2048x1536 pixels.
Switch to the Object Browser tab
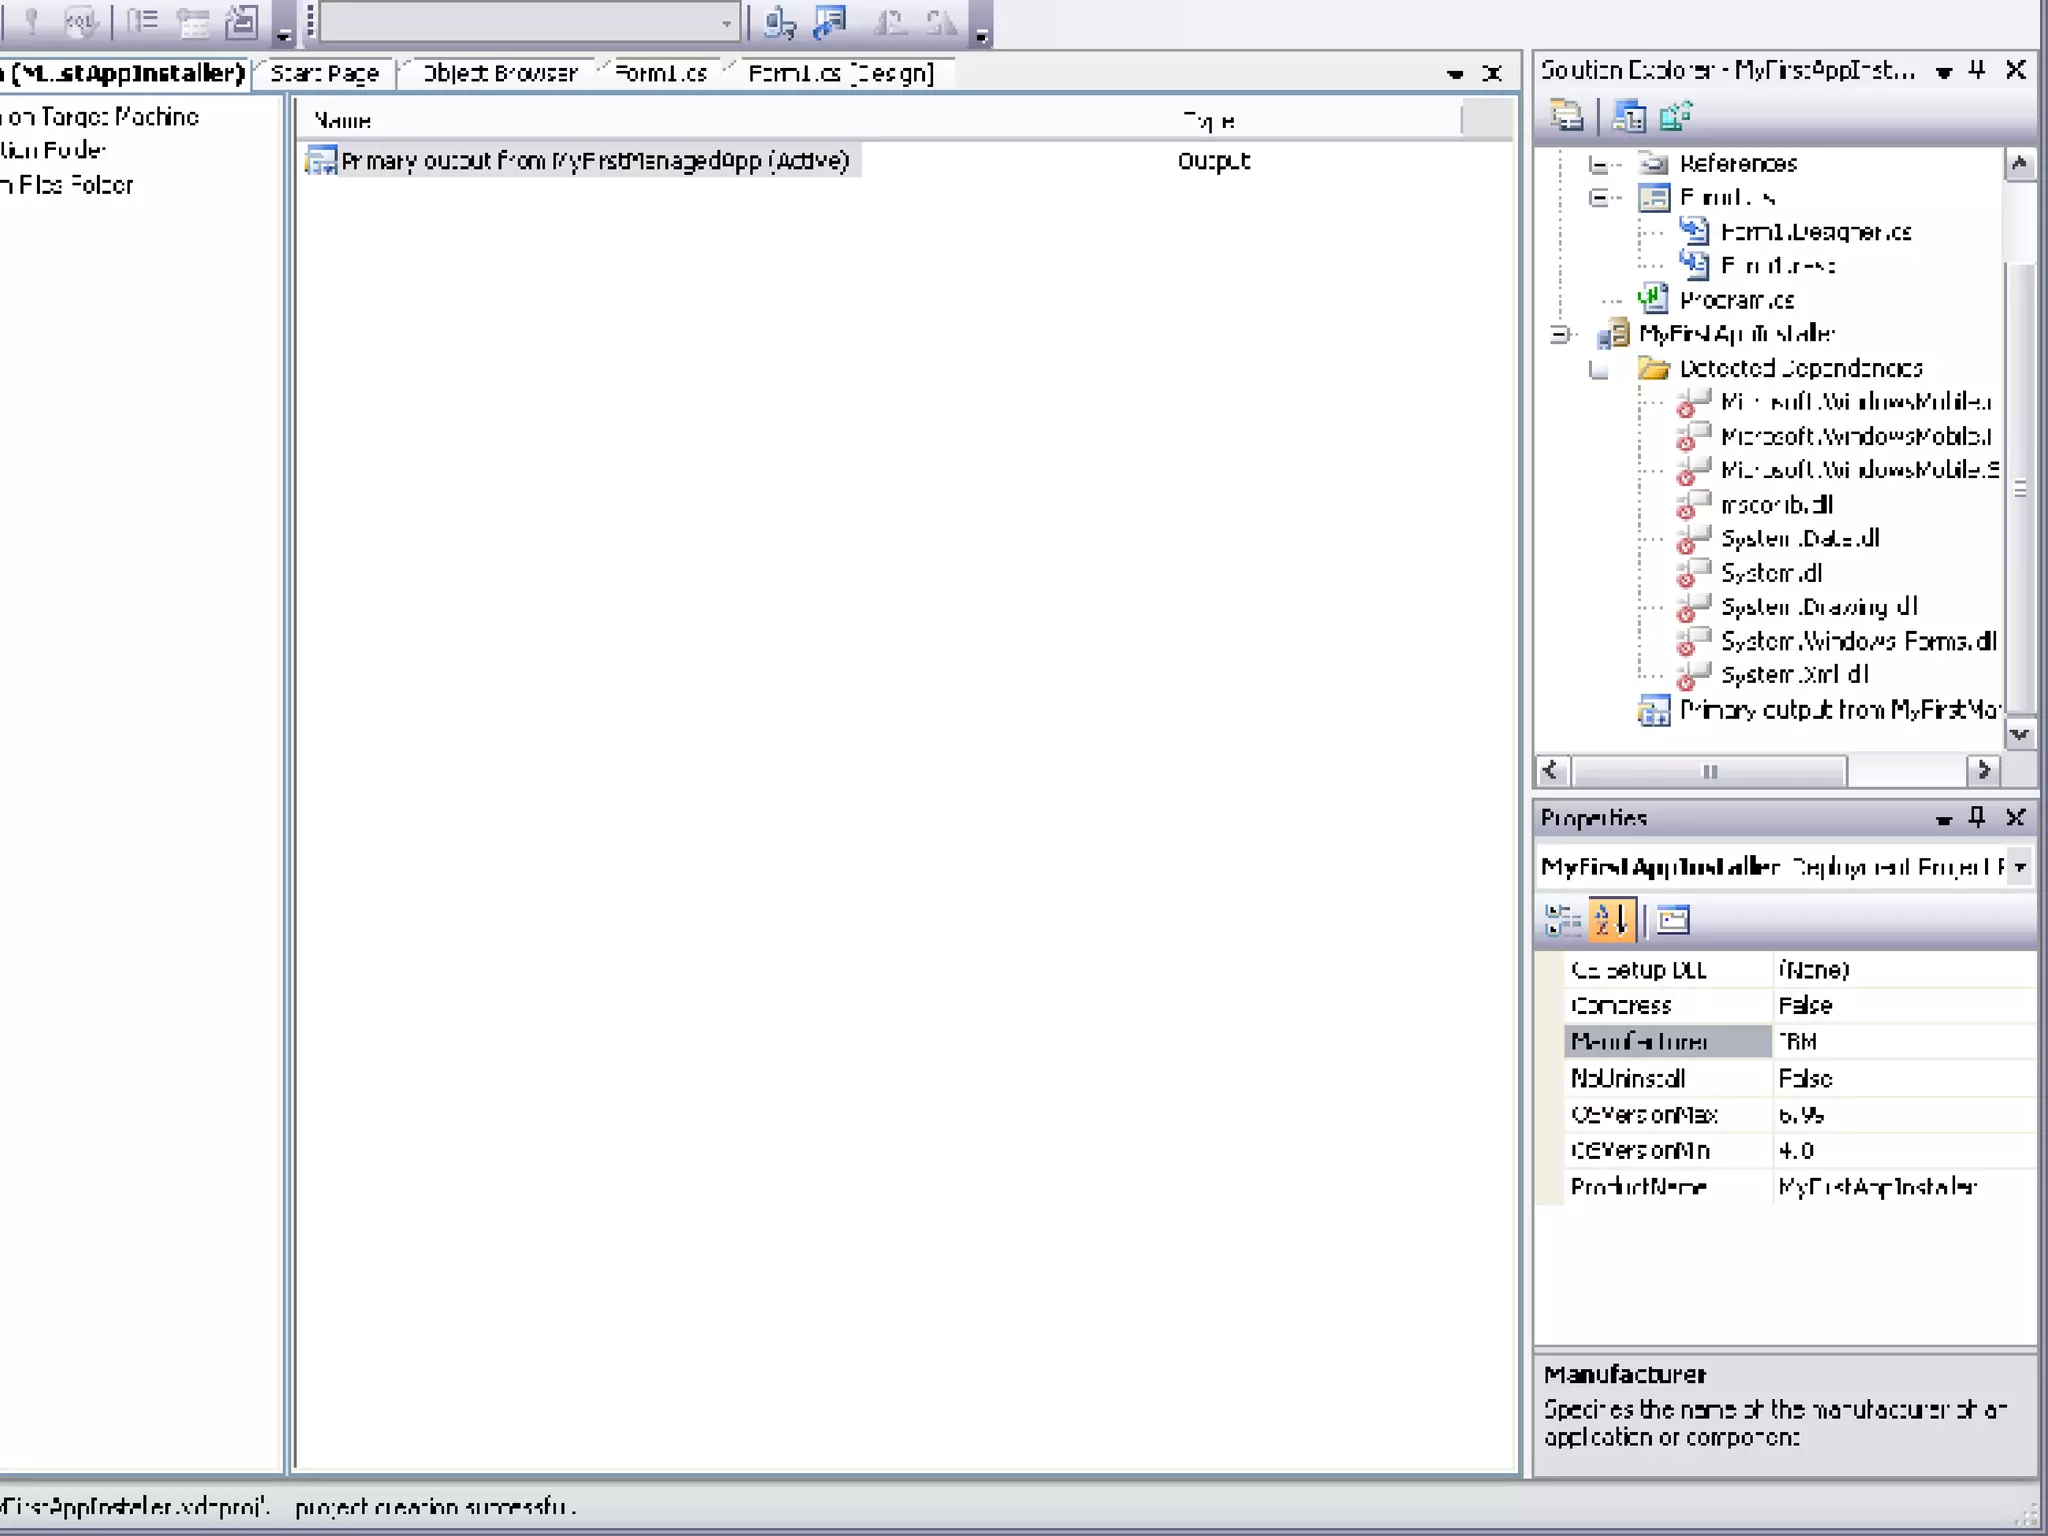(x=498, y=73)
